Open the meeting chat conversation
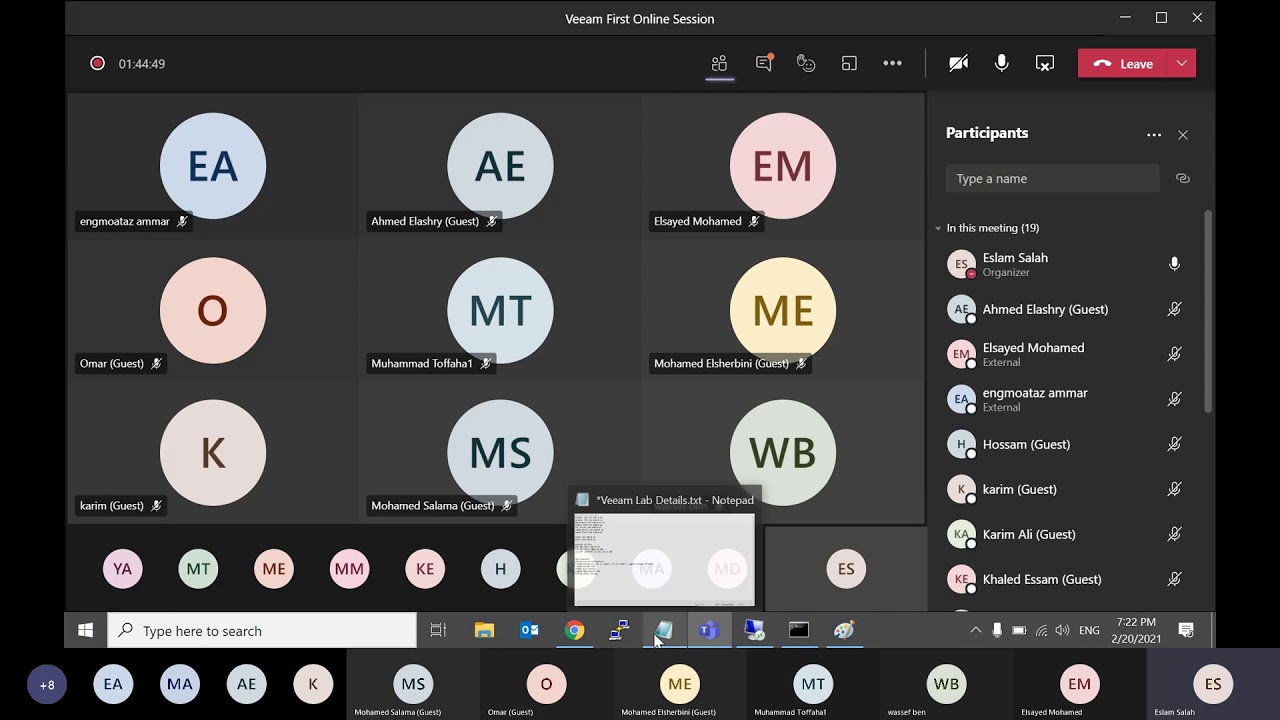Image resolution: width=1280 pixels, height=720 pixels. (x=764, y=63)
